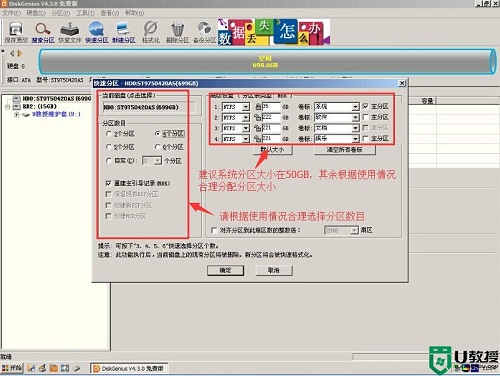This screenshot has width=500, height=376.
Task: Open 搜索分区 search partition tool
Action: pos(43,32)
